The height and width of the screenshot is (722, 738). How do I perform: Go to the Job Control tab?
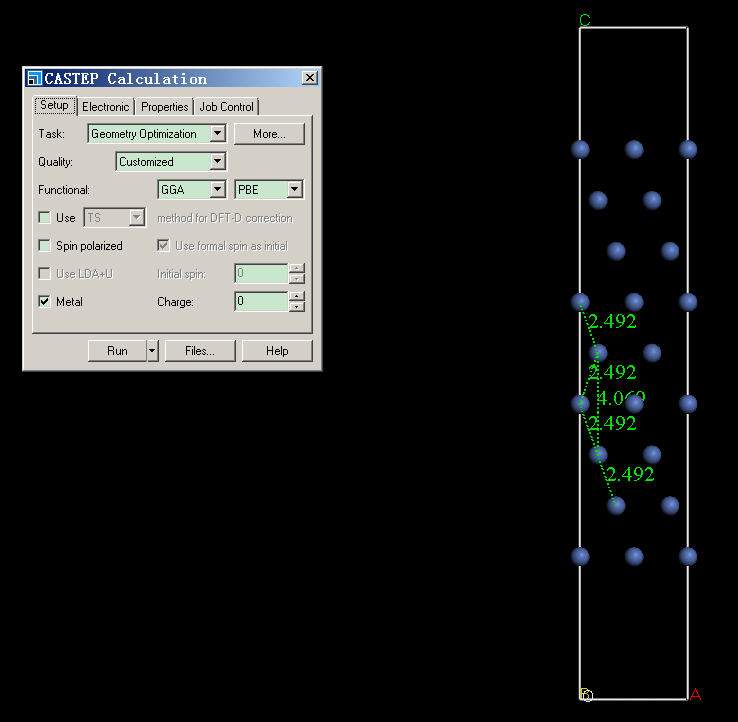click(226, 107)
